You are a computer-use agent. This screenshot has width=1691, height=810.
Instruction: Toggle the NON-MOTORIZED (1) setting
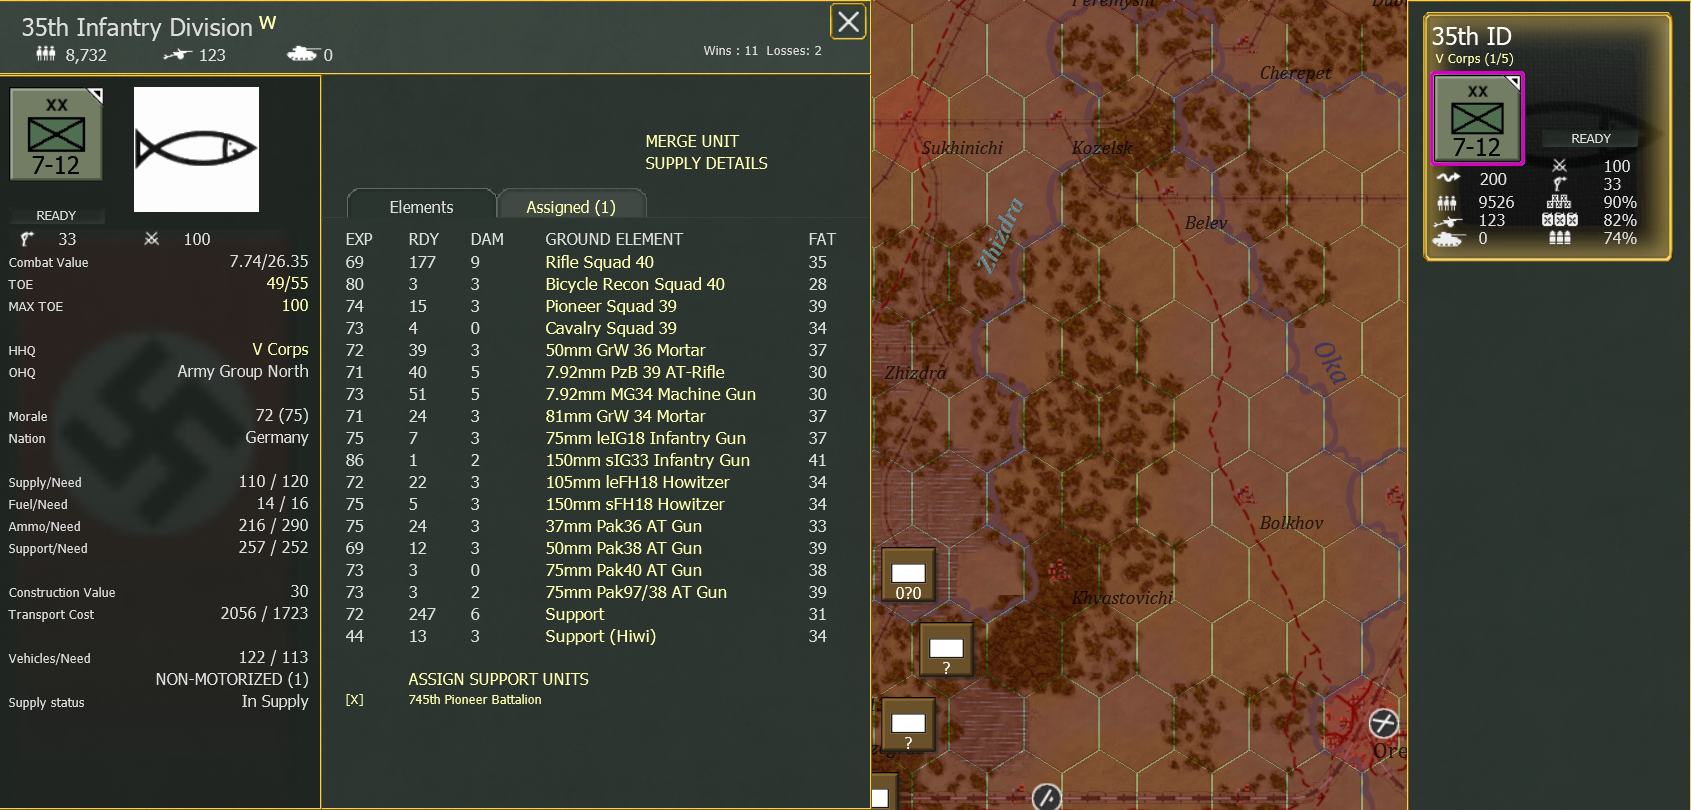(x=232, y=679)
